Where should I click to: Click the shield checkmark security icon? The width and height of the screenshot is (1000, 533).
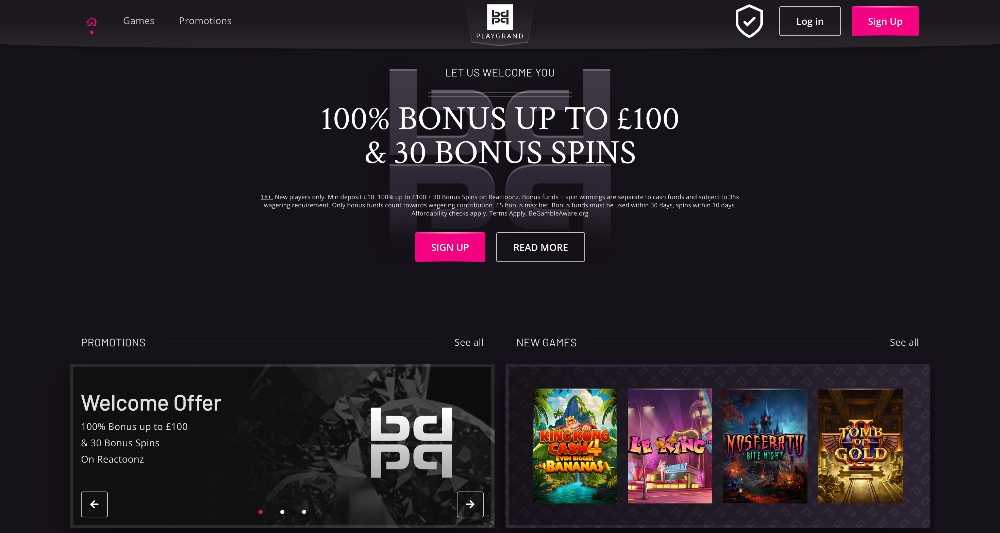[x=749, y=22]
